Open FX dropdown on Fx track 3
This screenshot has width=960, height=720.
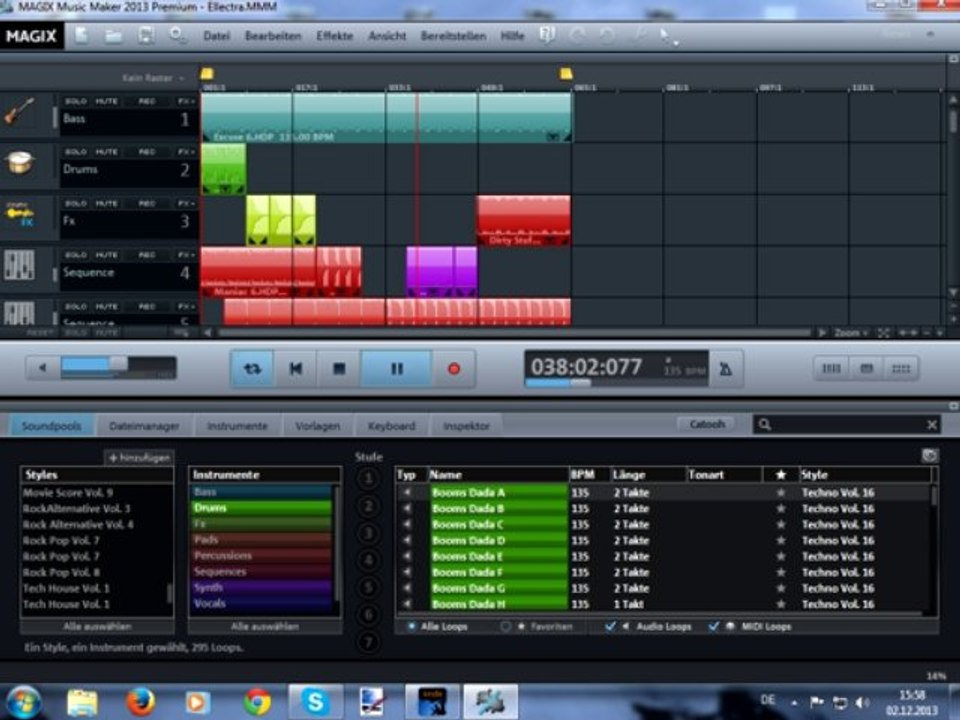186,203
